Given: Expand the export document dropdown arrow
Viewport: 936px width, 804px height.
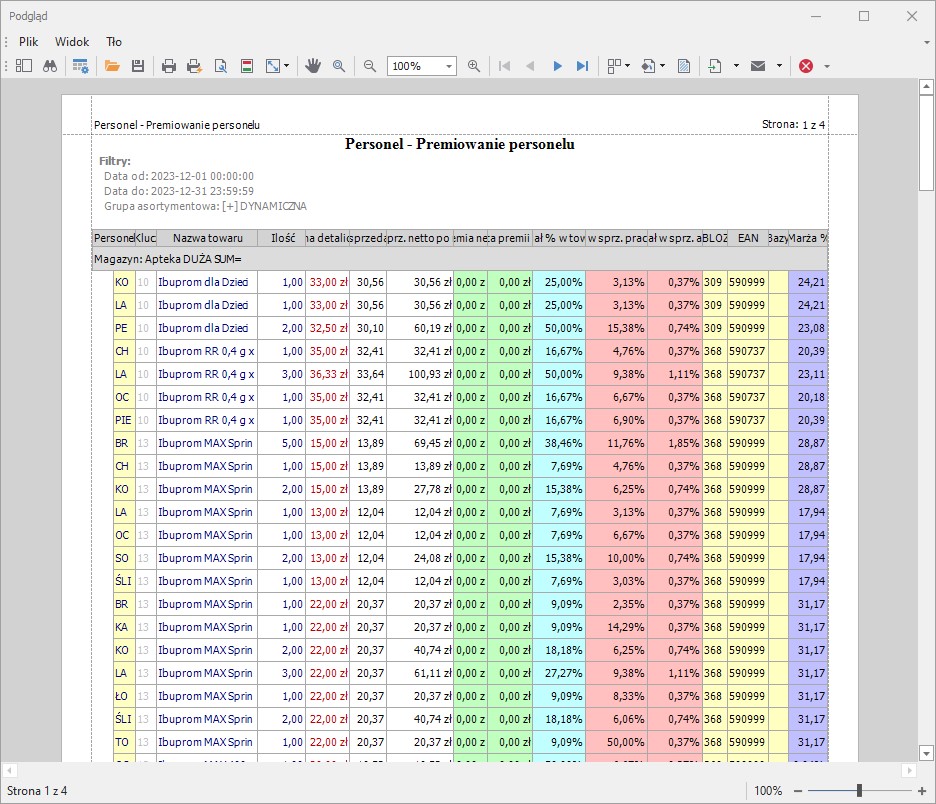Looking at the screenshot, I should point(736,66).
